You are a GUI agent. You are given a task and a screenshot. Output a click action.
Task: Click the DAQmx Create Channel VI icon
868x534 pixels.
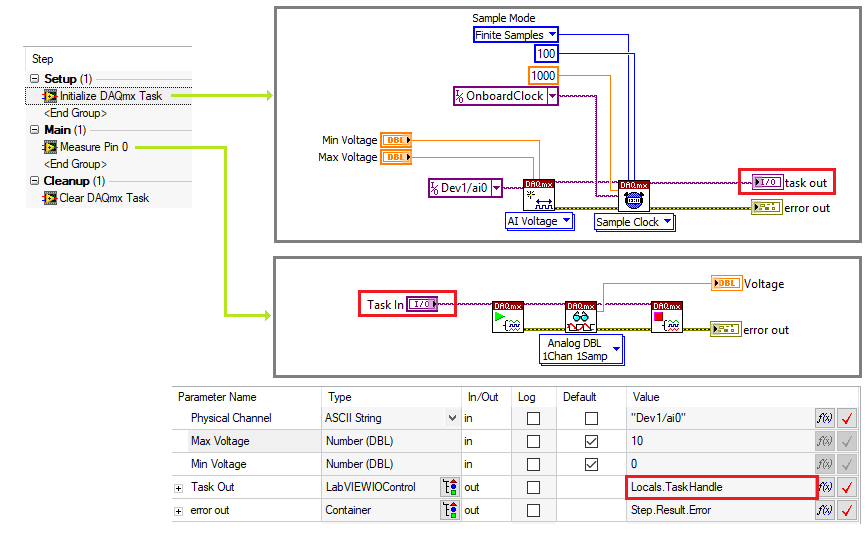[538, 194]
